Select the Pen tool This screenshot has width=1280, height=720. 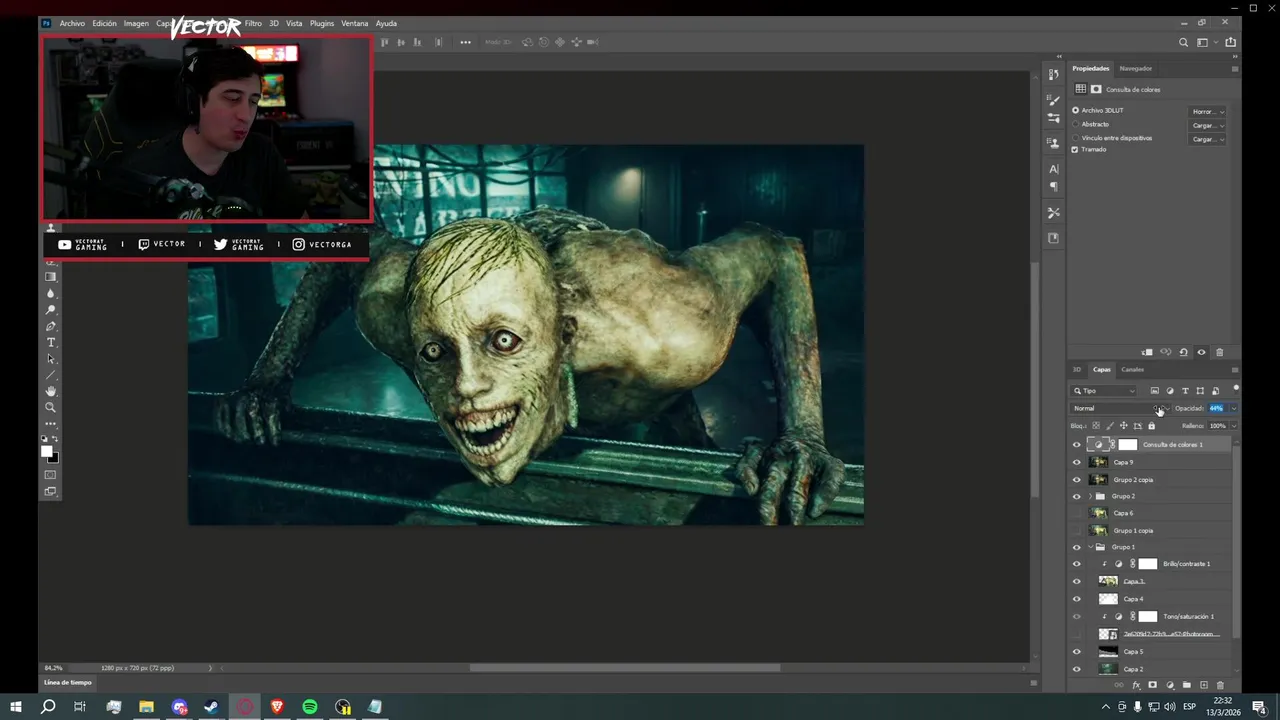[x=51, y=326]
